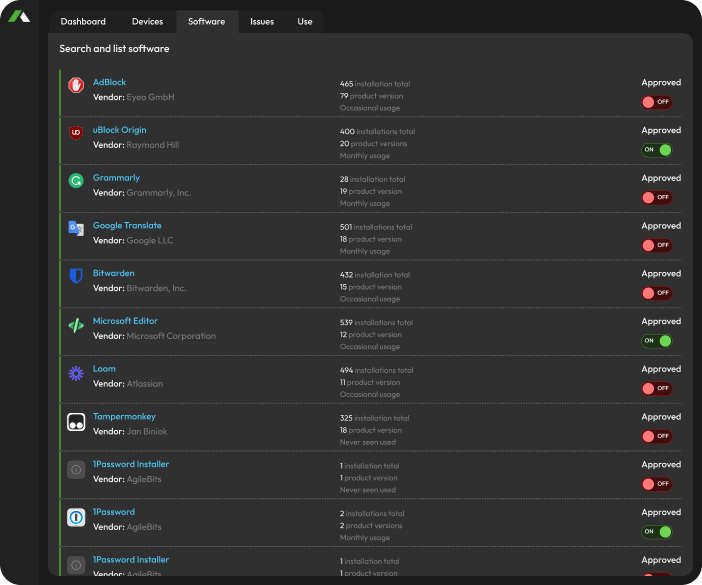This screenshot has width=702, height=585.
Task: Open the 1Password link
Action: (114, 512)
